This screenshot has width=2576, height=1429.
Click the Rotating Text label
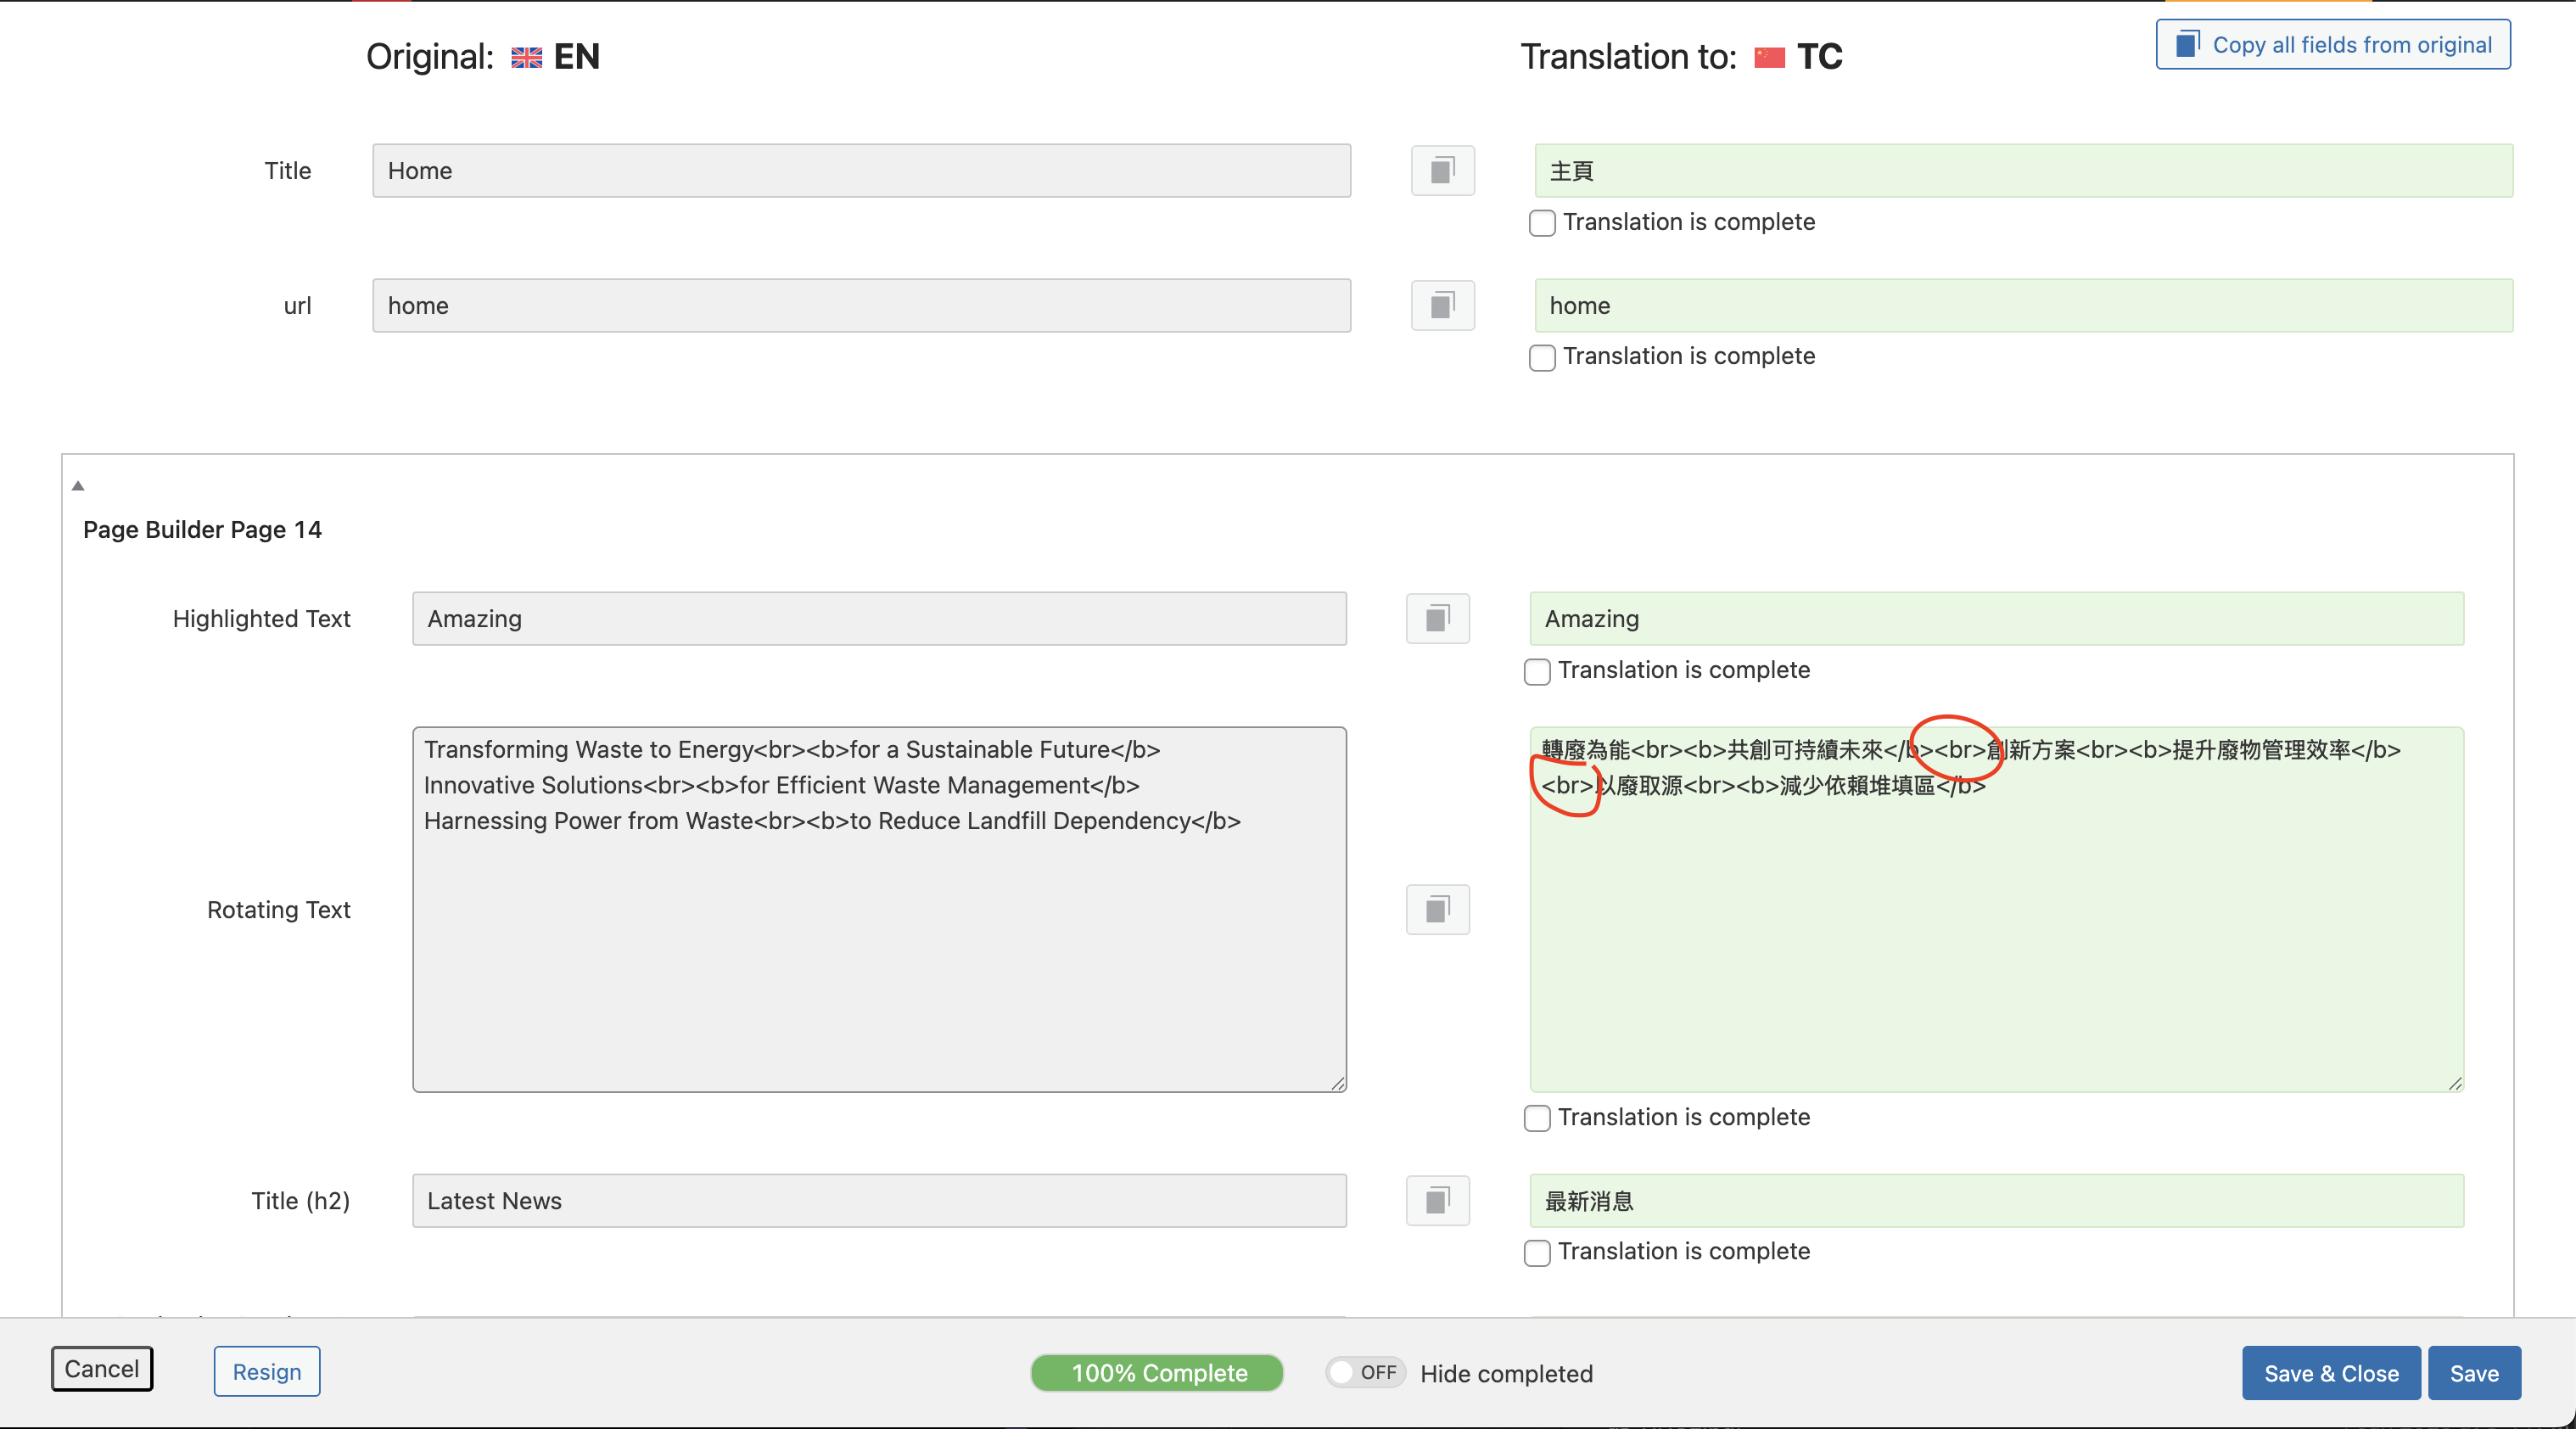pyautogui.click(x=279, y=909)
